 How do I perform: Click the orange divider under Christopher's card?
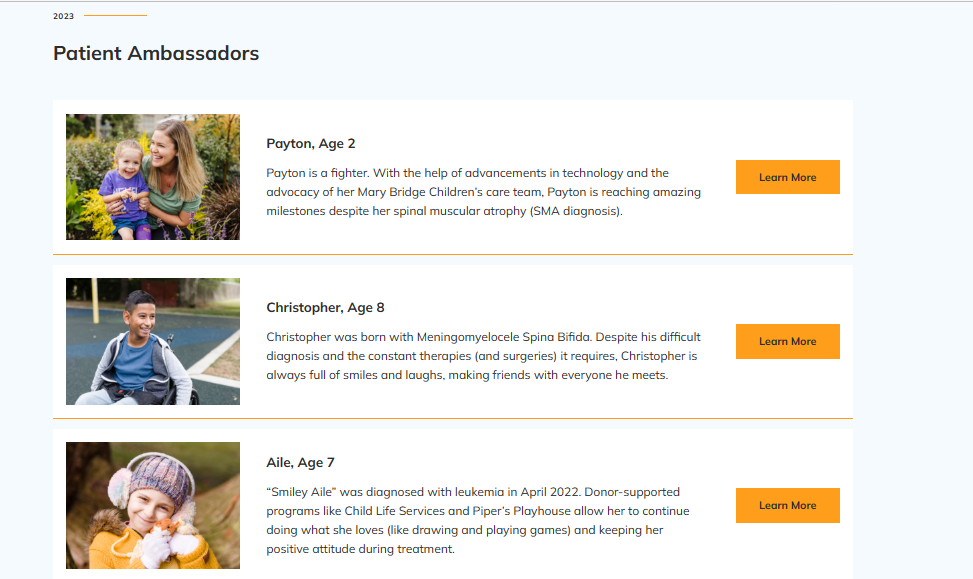click(x=453, y=419)
